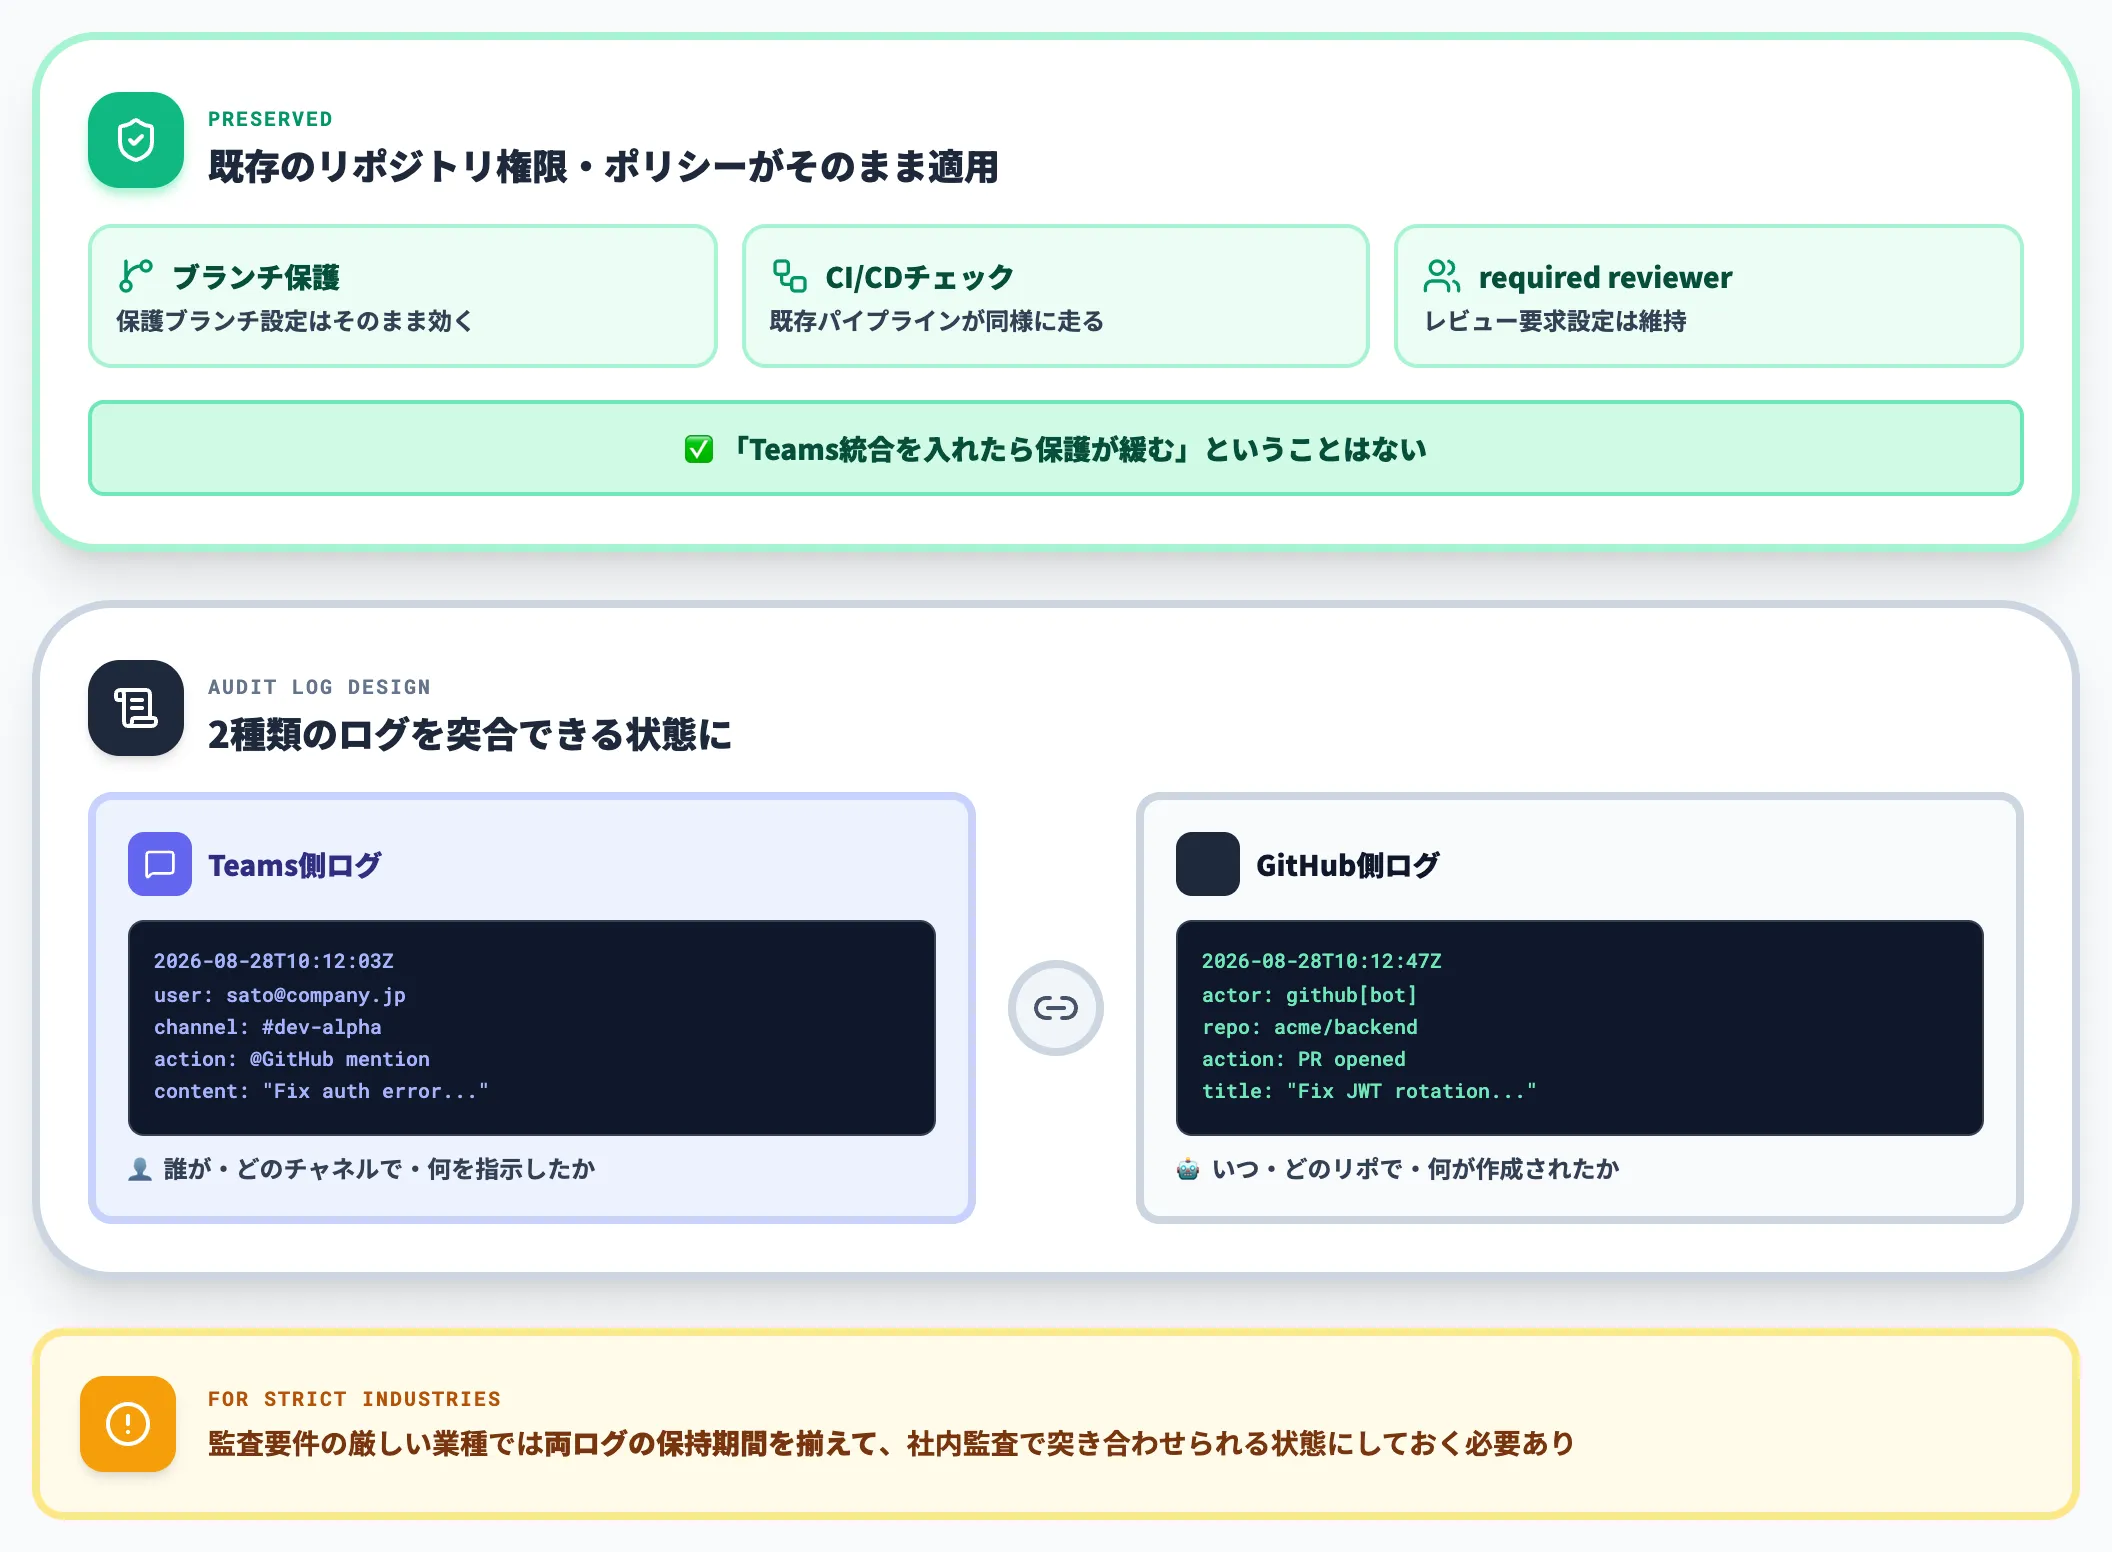
Task: Click the timestamp 2026-08-28T10:12:03Z
Action: tap(274, 961)
